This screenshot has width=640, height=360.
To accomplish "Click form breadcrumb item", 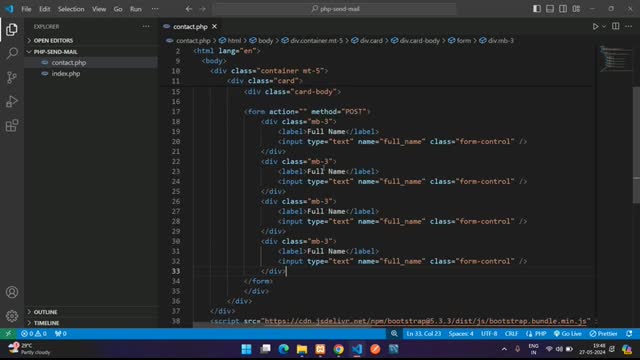I will pyautogui.click(x=464, y=40).
